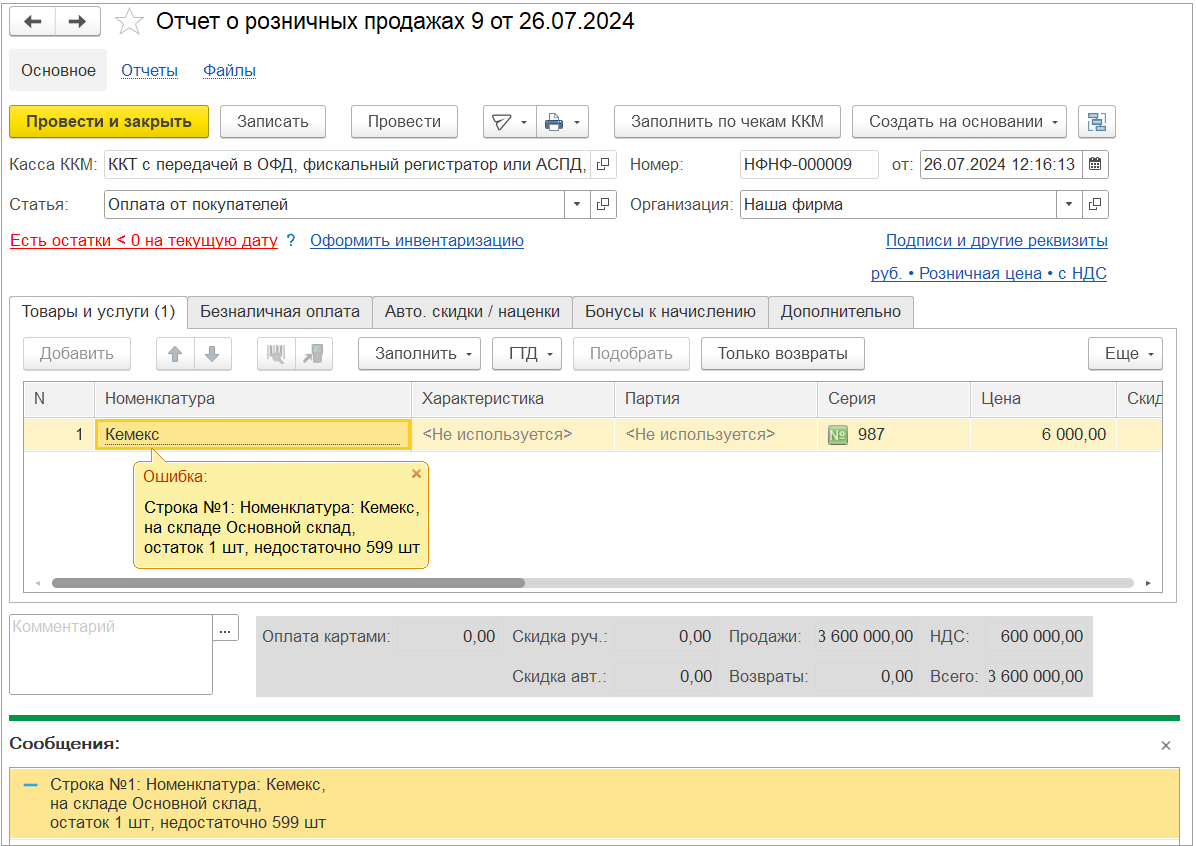This screenshot has width=1196, height=846.
Task: Switch to the Безналичная оплата tab
Action: tap(280, 311)
